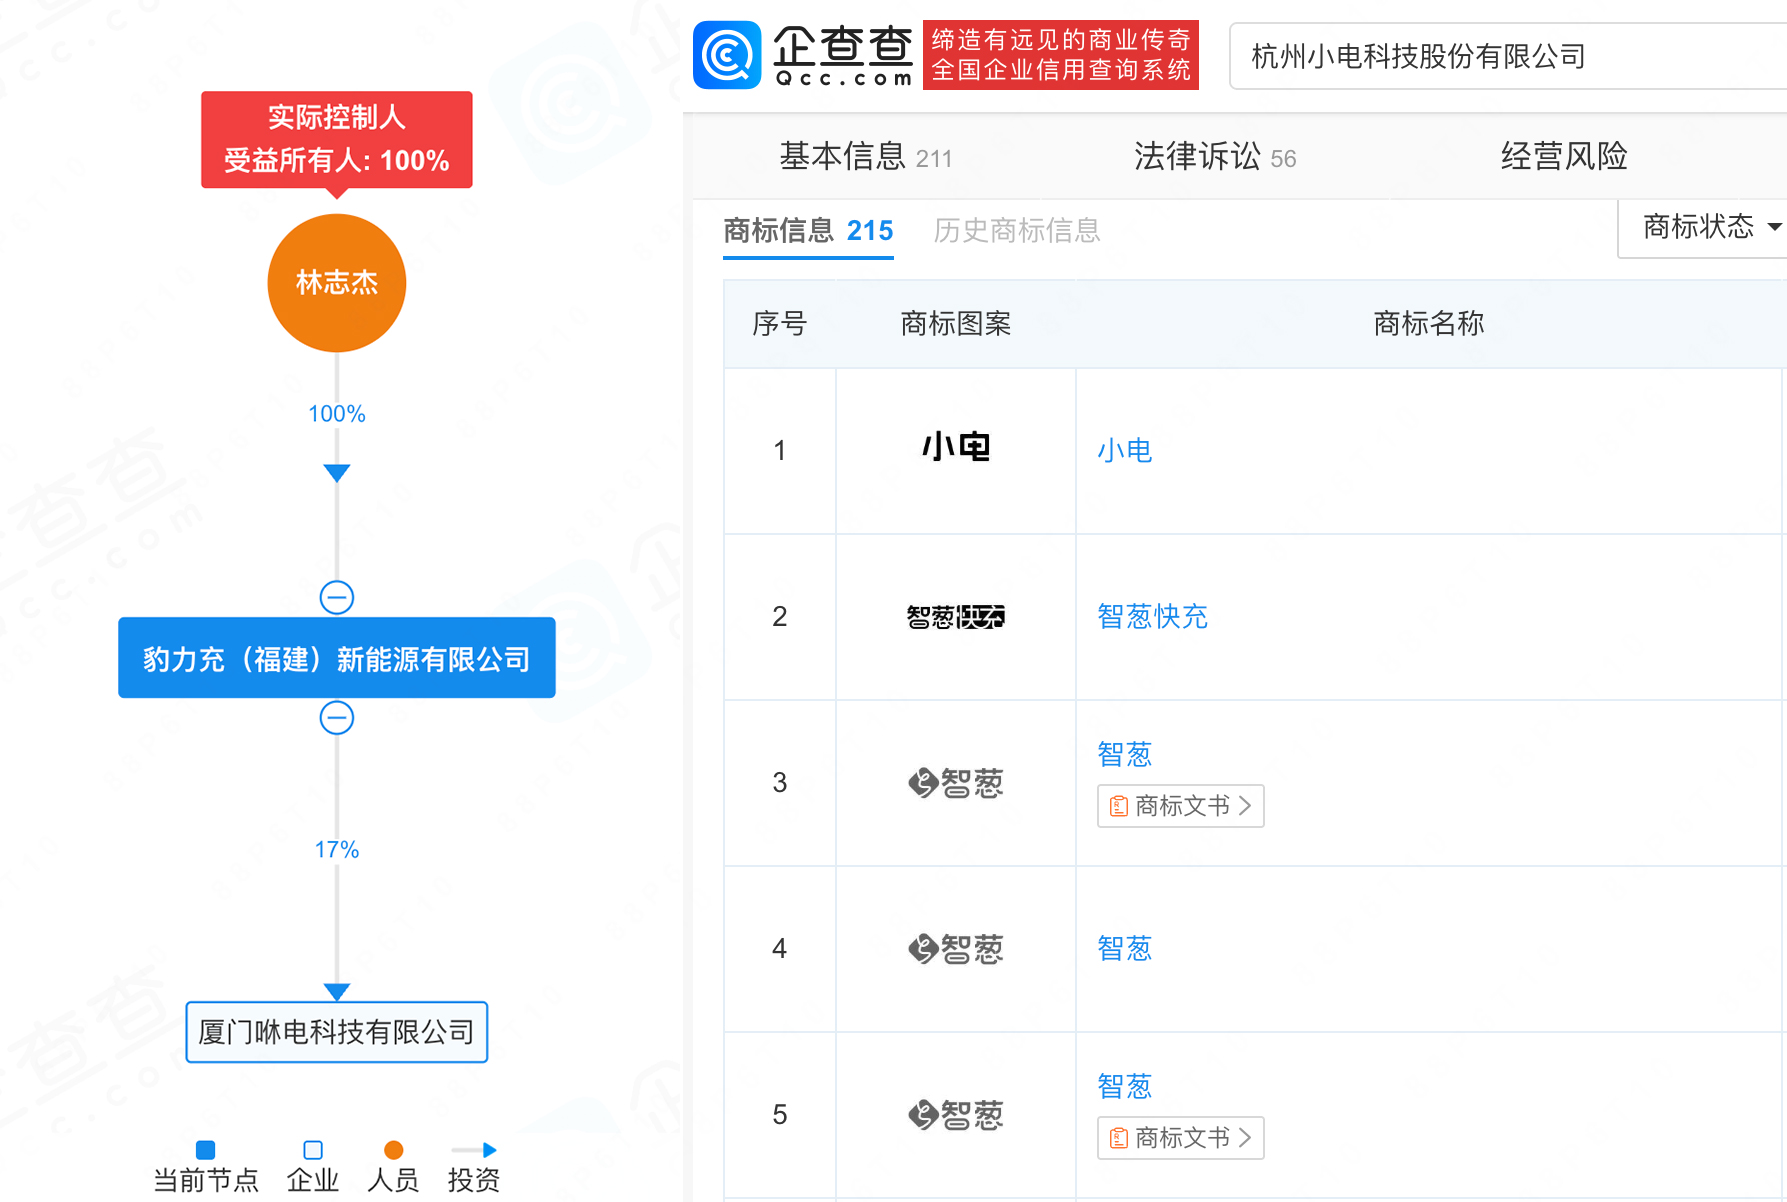Click the 序号 column header
The height and width of the screenshot is (1202, 1787).
[780, 324]
